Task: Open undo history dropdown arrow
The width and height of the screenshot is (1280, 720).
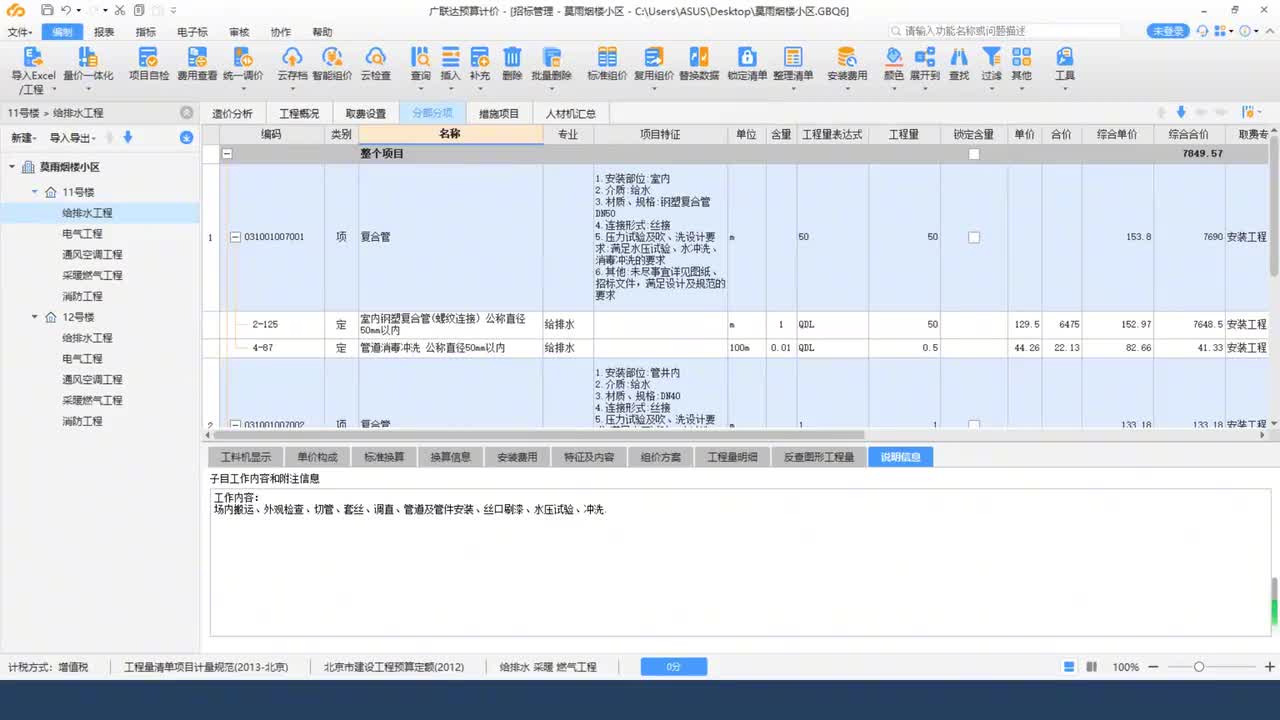Action: [79, 10]
